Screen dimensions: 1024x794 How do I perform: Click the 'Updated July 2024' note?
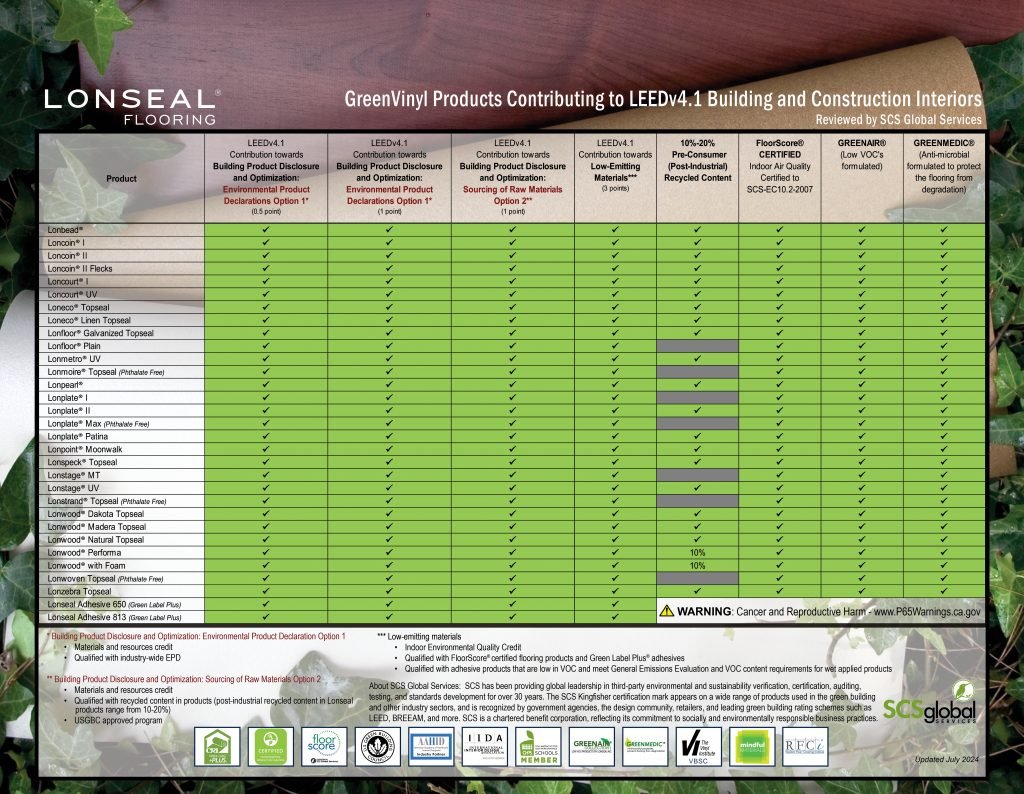point(946,759)
